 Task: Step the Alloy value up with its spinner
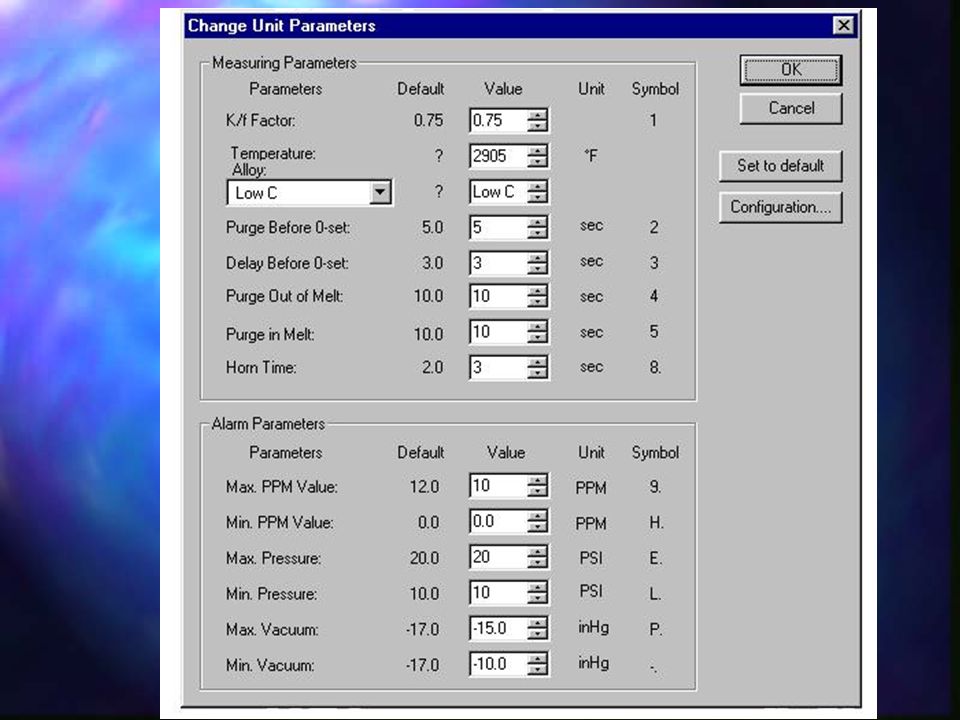coord(538,186)
